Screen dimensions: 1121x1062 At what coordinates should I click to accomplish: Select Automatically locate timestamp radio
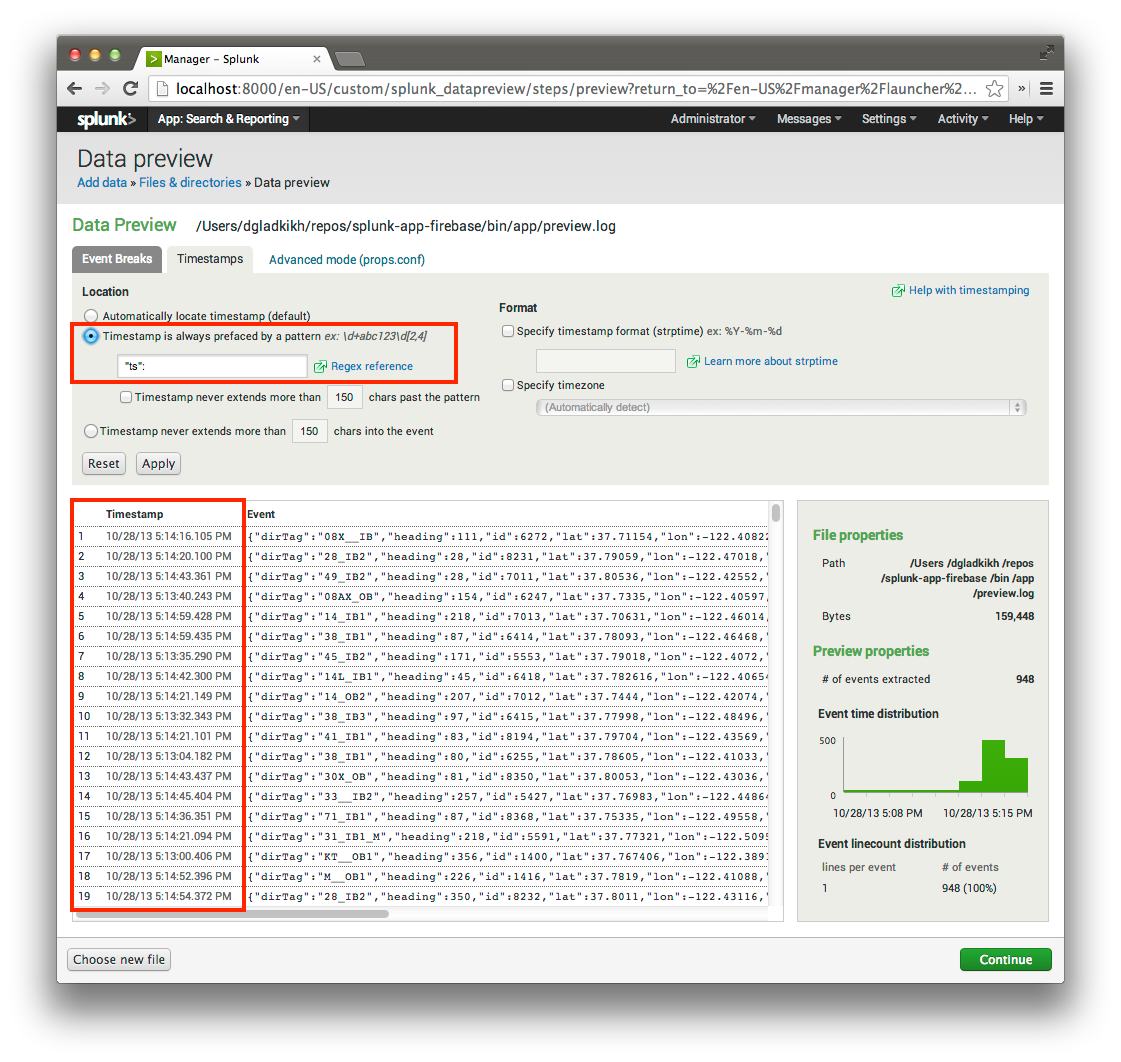pos(91,316)
